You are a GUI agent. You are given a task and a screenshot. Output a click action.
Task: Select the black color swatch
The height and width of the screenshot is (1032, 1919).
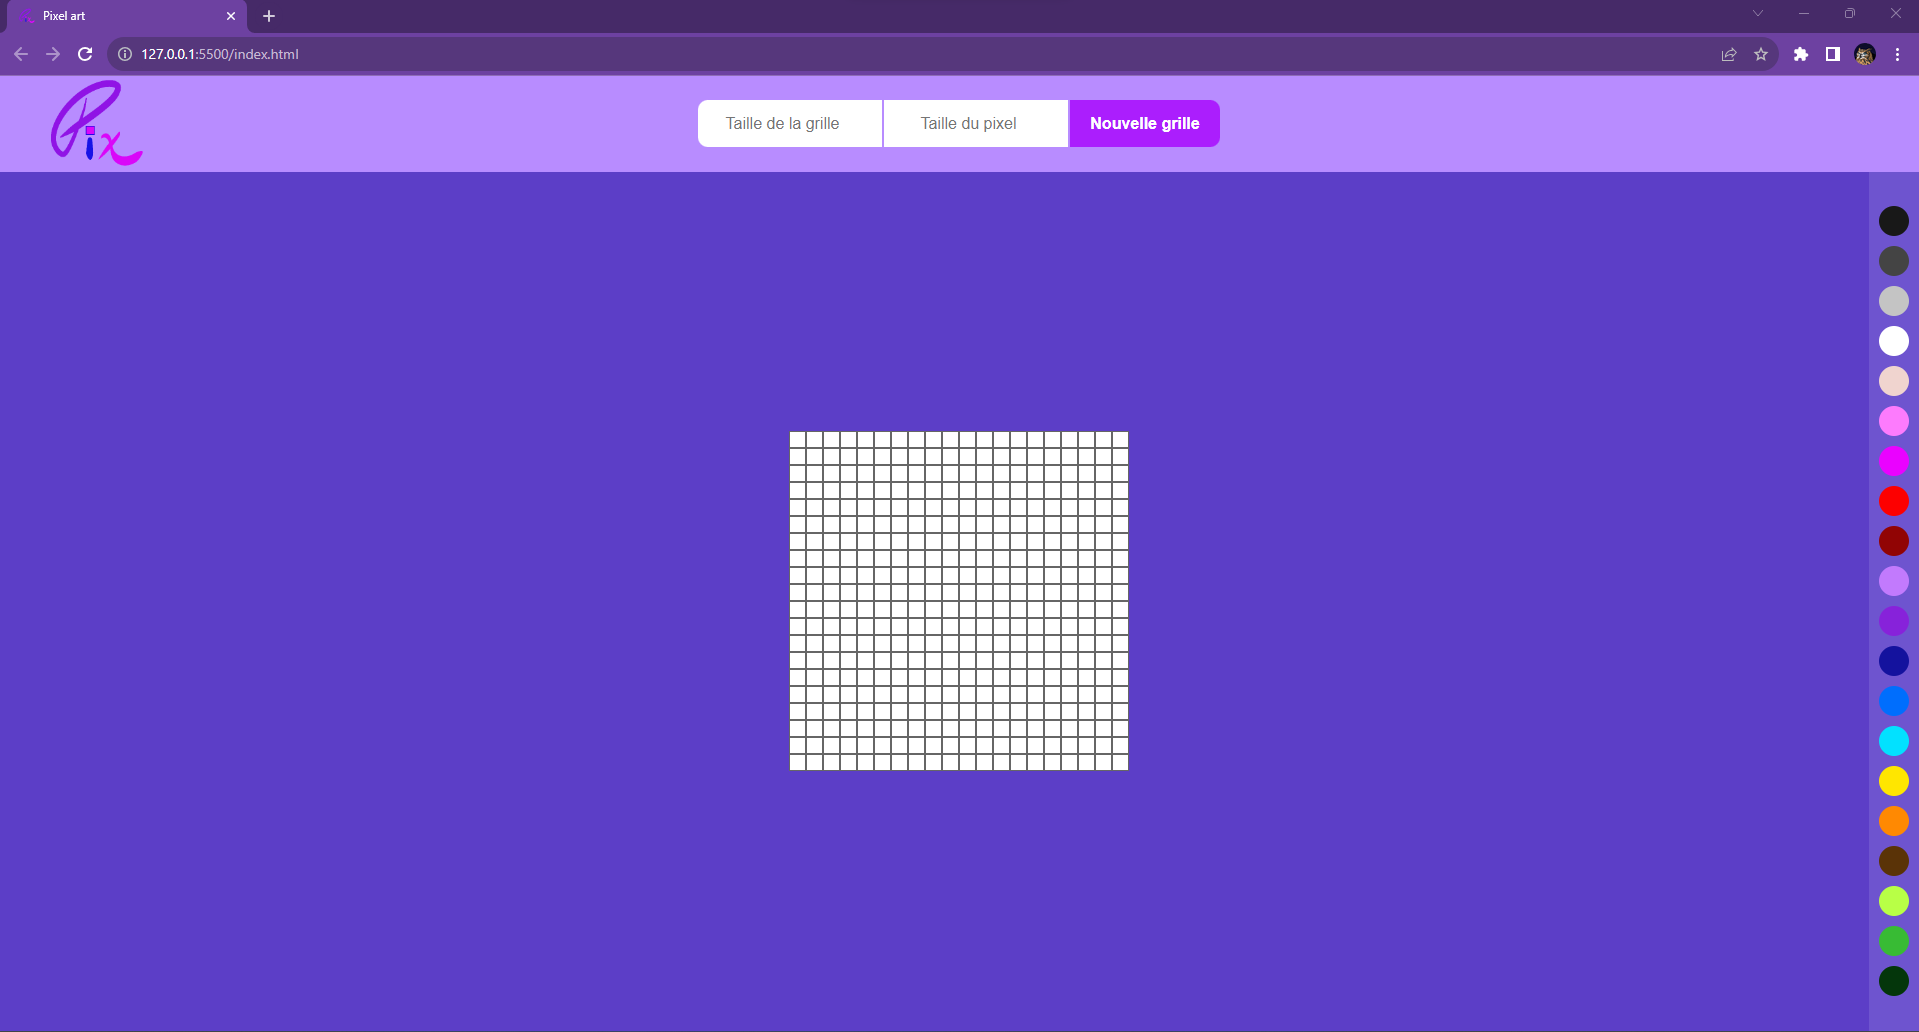[1893, 221]
